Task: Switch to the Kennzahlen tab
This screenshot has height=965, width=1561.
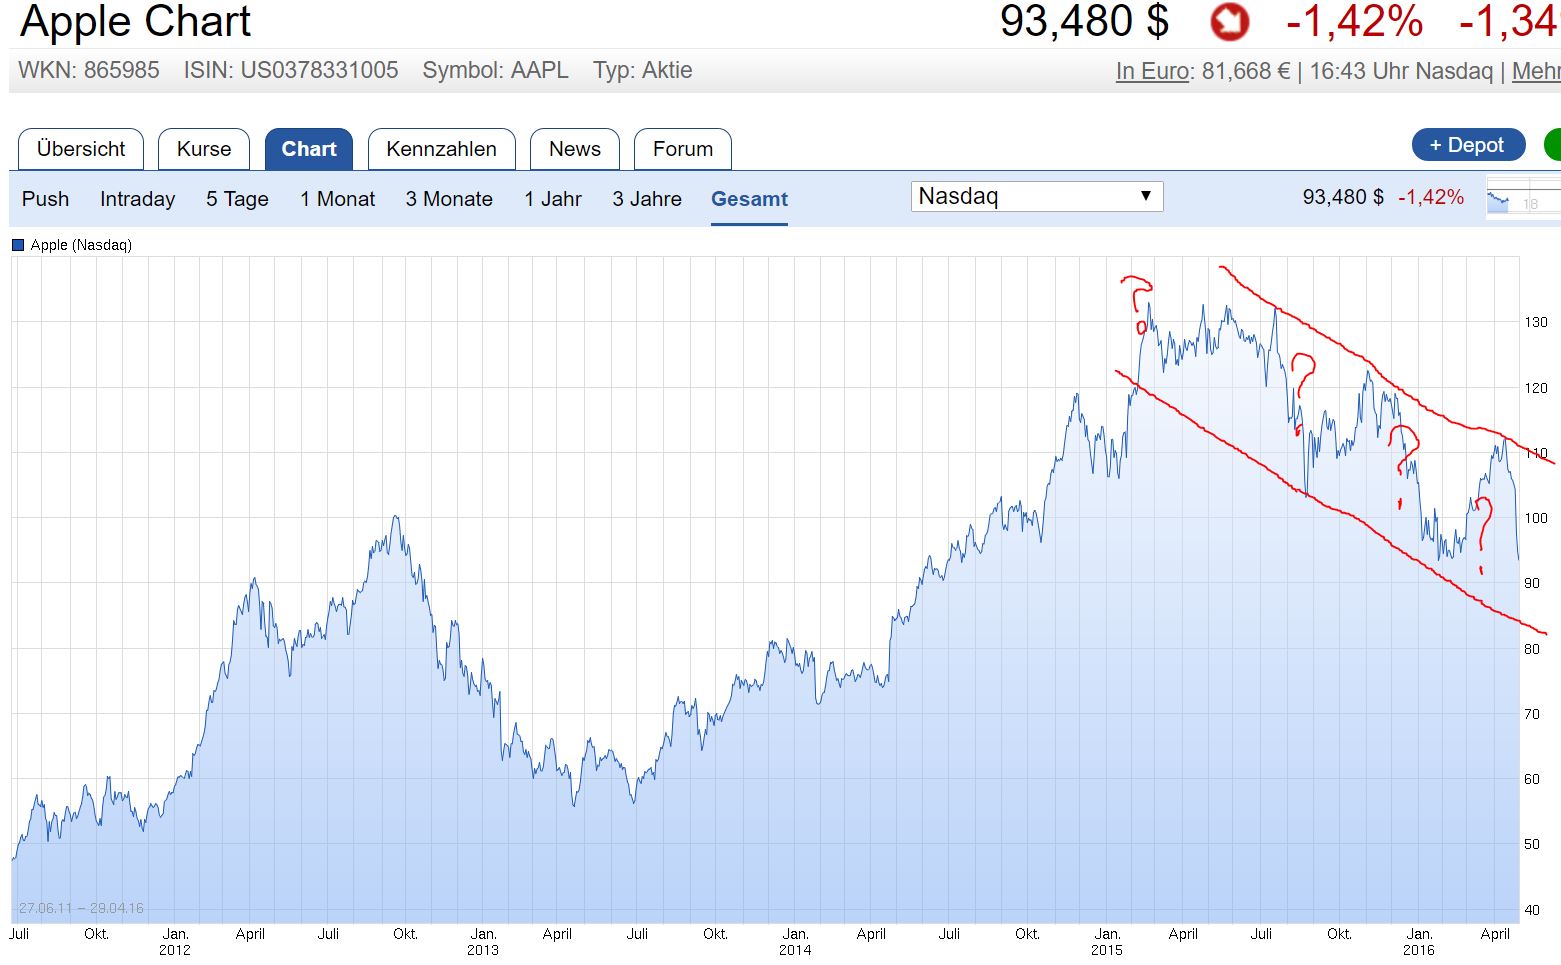Action: click(441, 149)
